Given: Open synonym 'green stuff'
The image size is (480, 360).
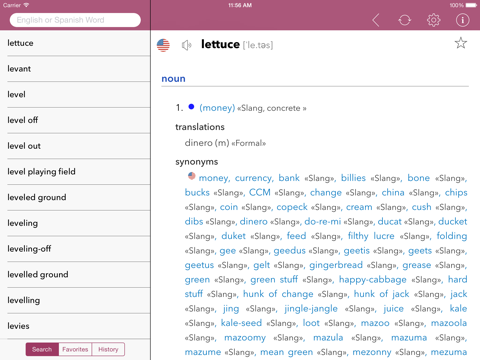Looking at the screenshot, I should click(274, 280).
